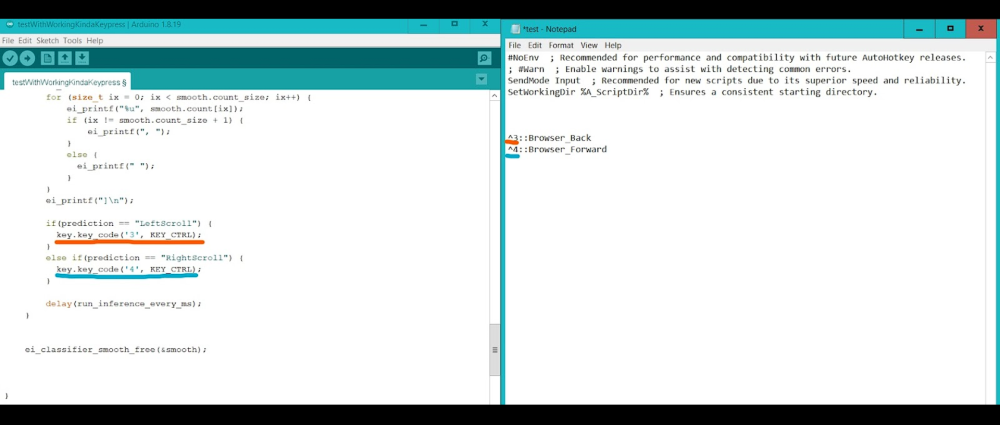Open Arduino Help menu
The height and width of the screenshot is (425, 1000).
95,41
